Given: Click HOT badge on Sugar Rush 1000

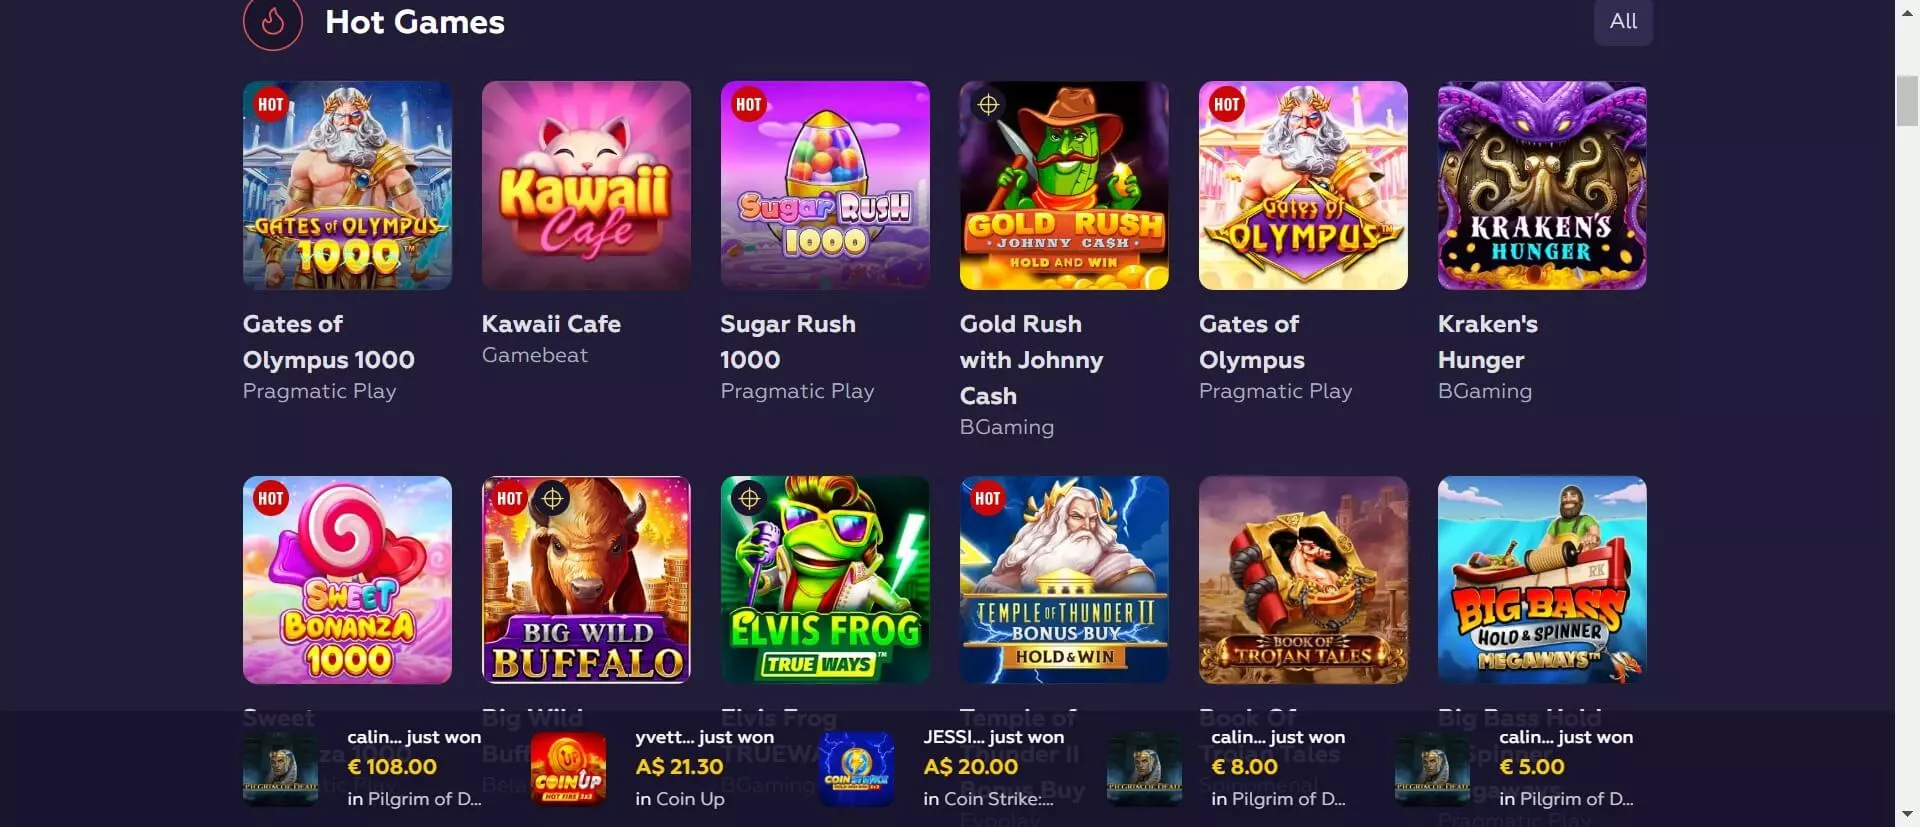Looking at the screenshot, I should 748,104.
